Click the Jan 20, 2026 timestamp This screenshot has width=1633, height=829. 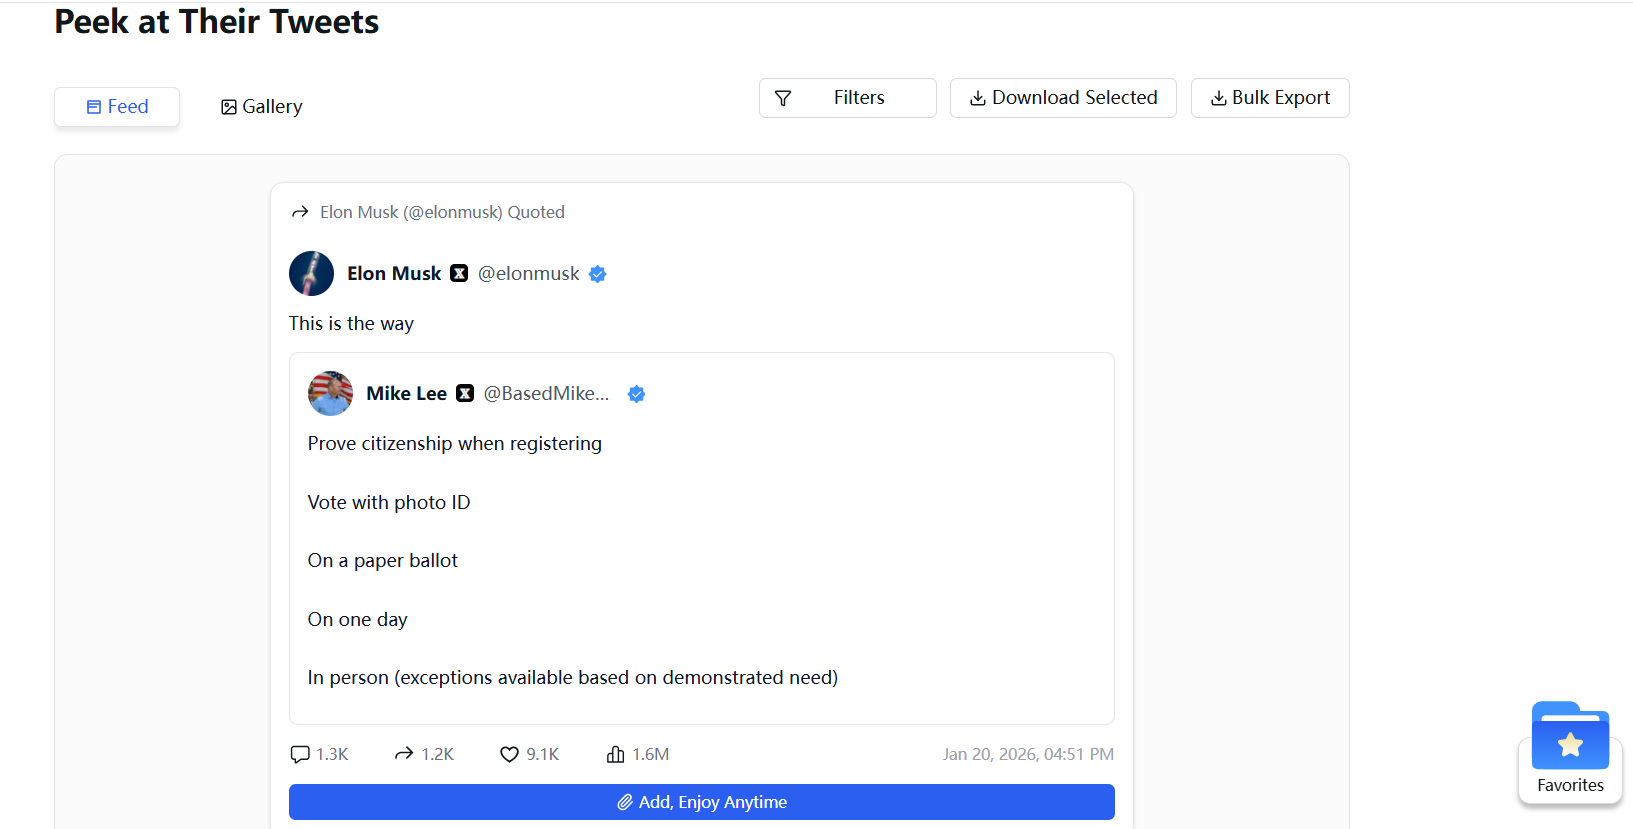1027,754
